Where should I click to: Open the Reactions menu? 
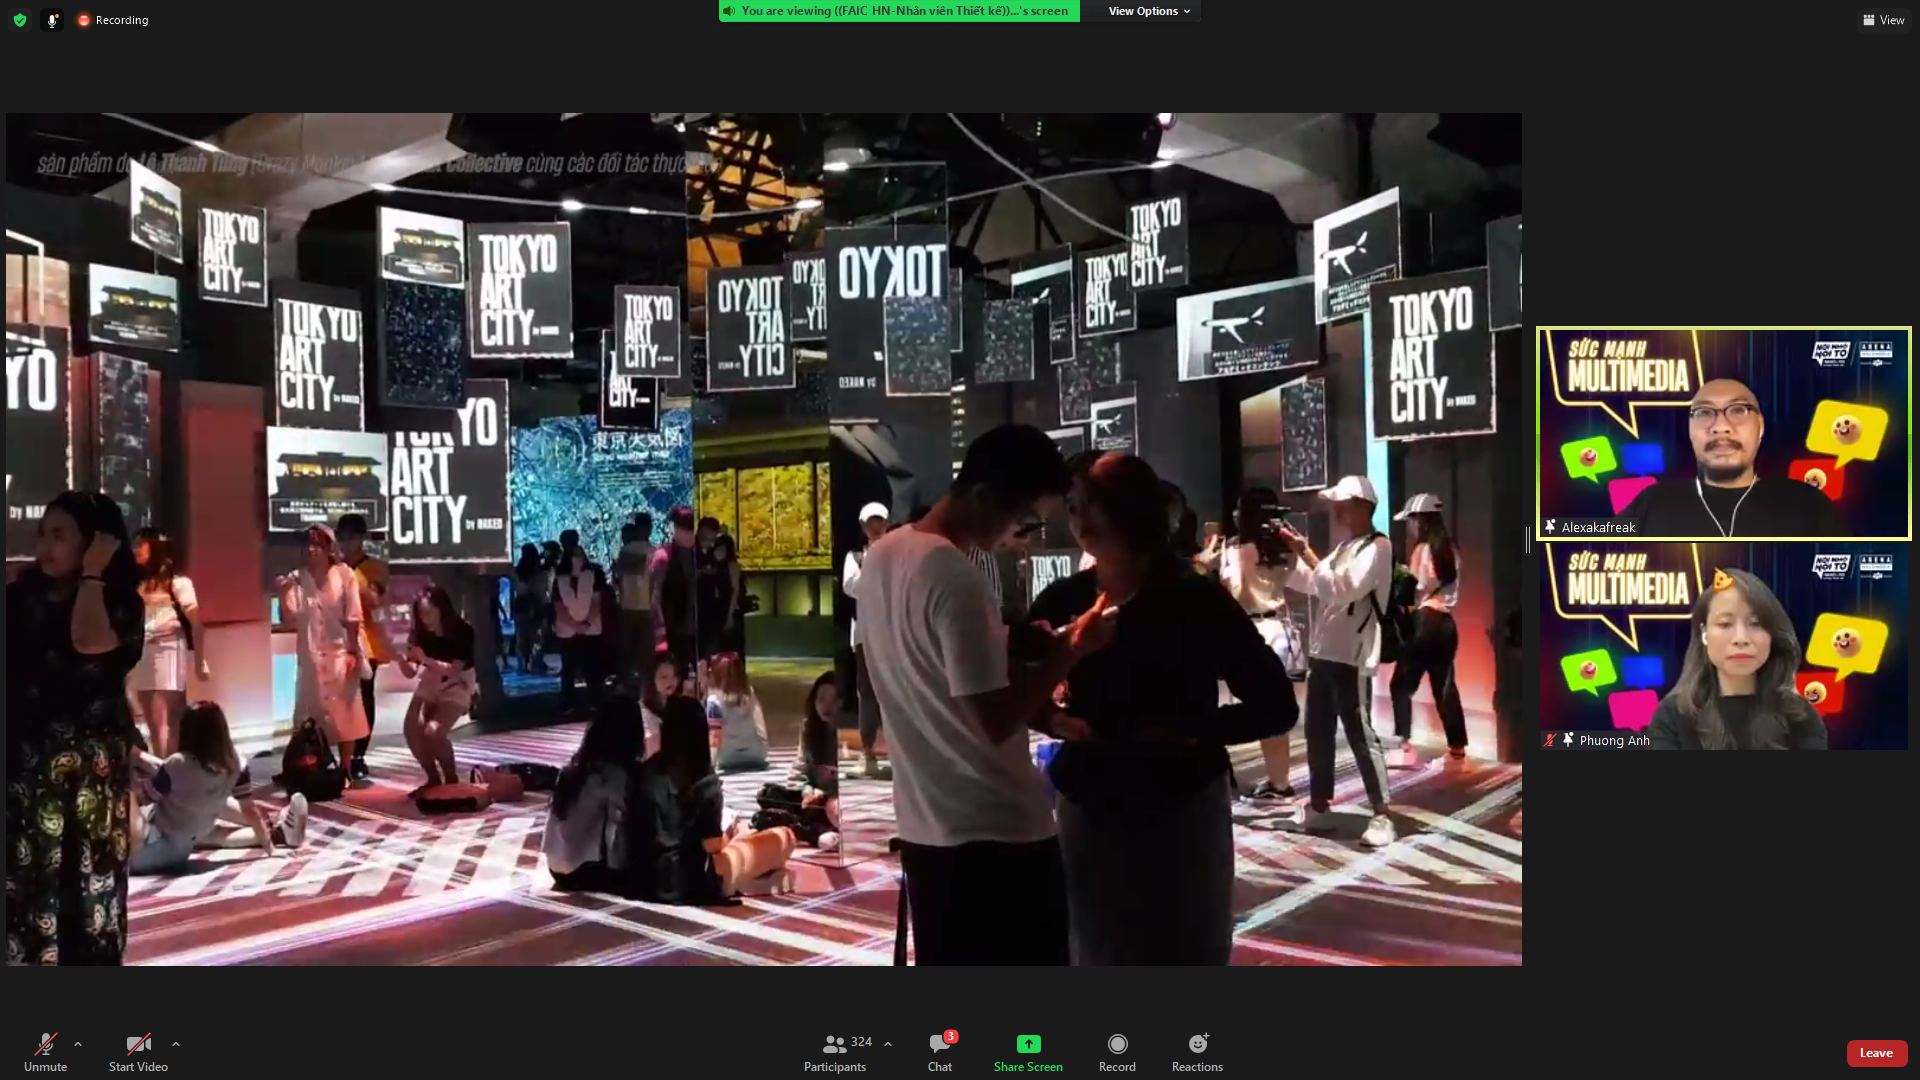(x=1197, y=1052)
